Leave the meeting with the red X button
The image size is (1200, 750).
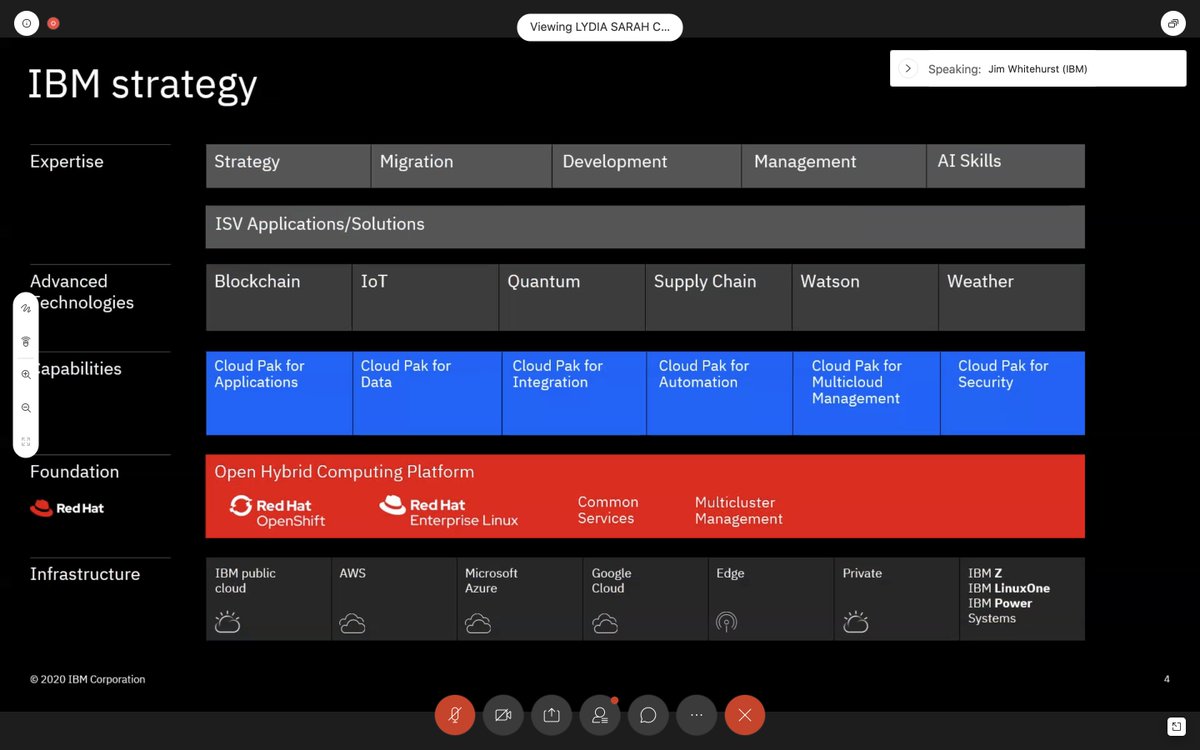click(x=744, y=715)
